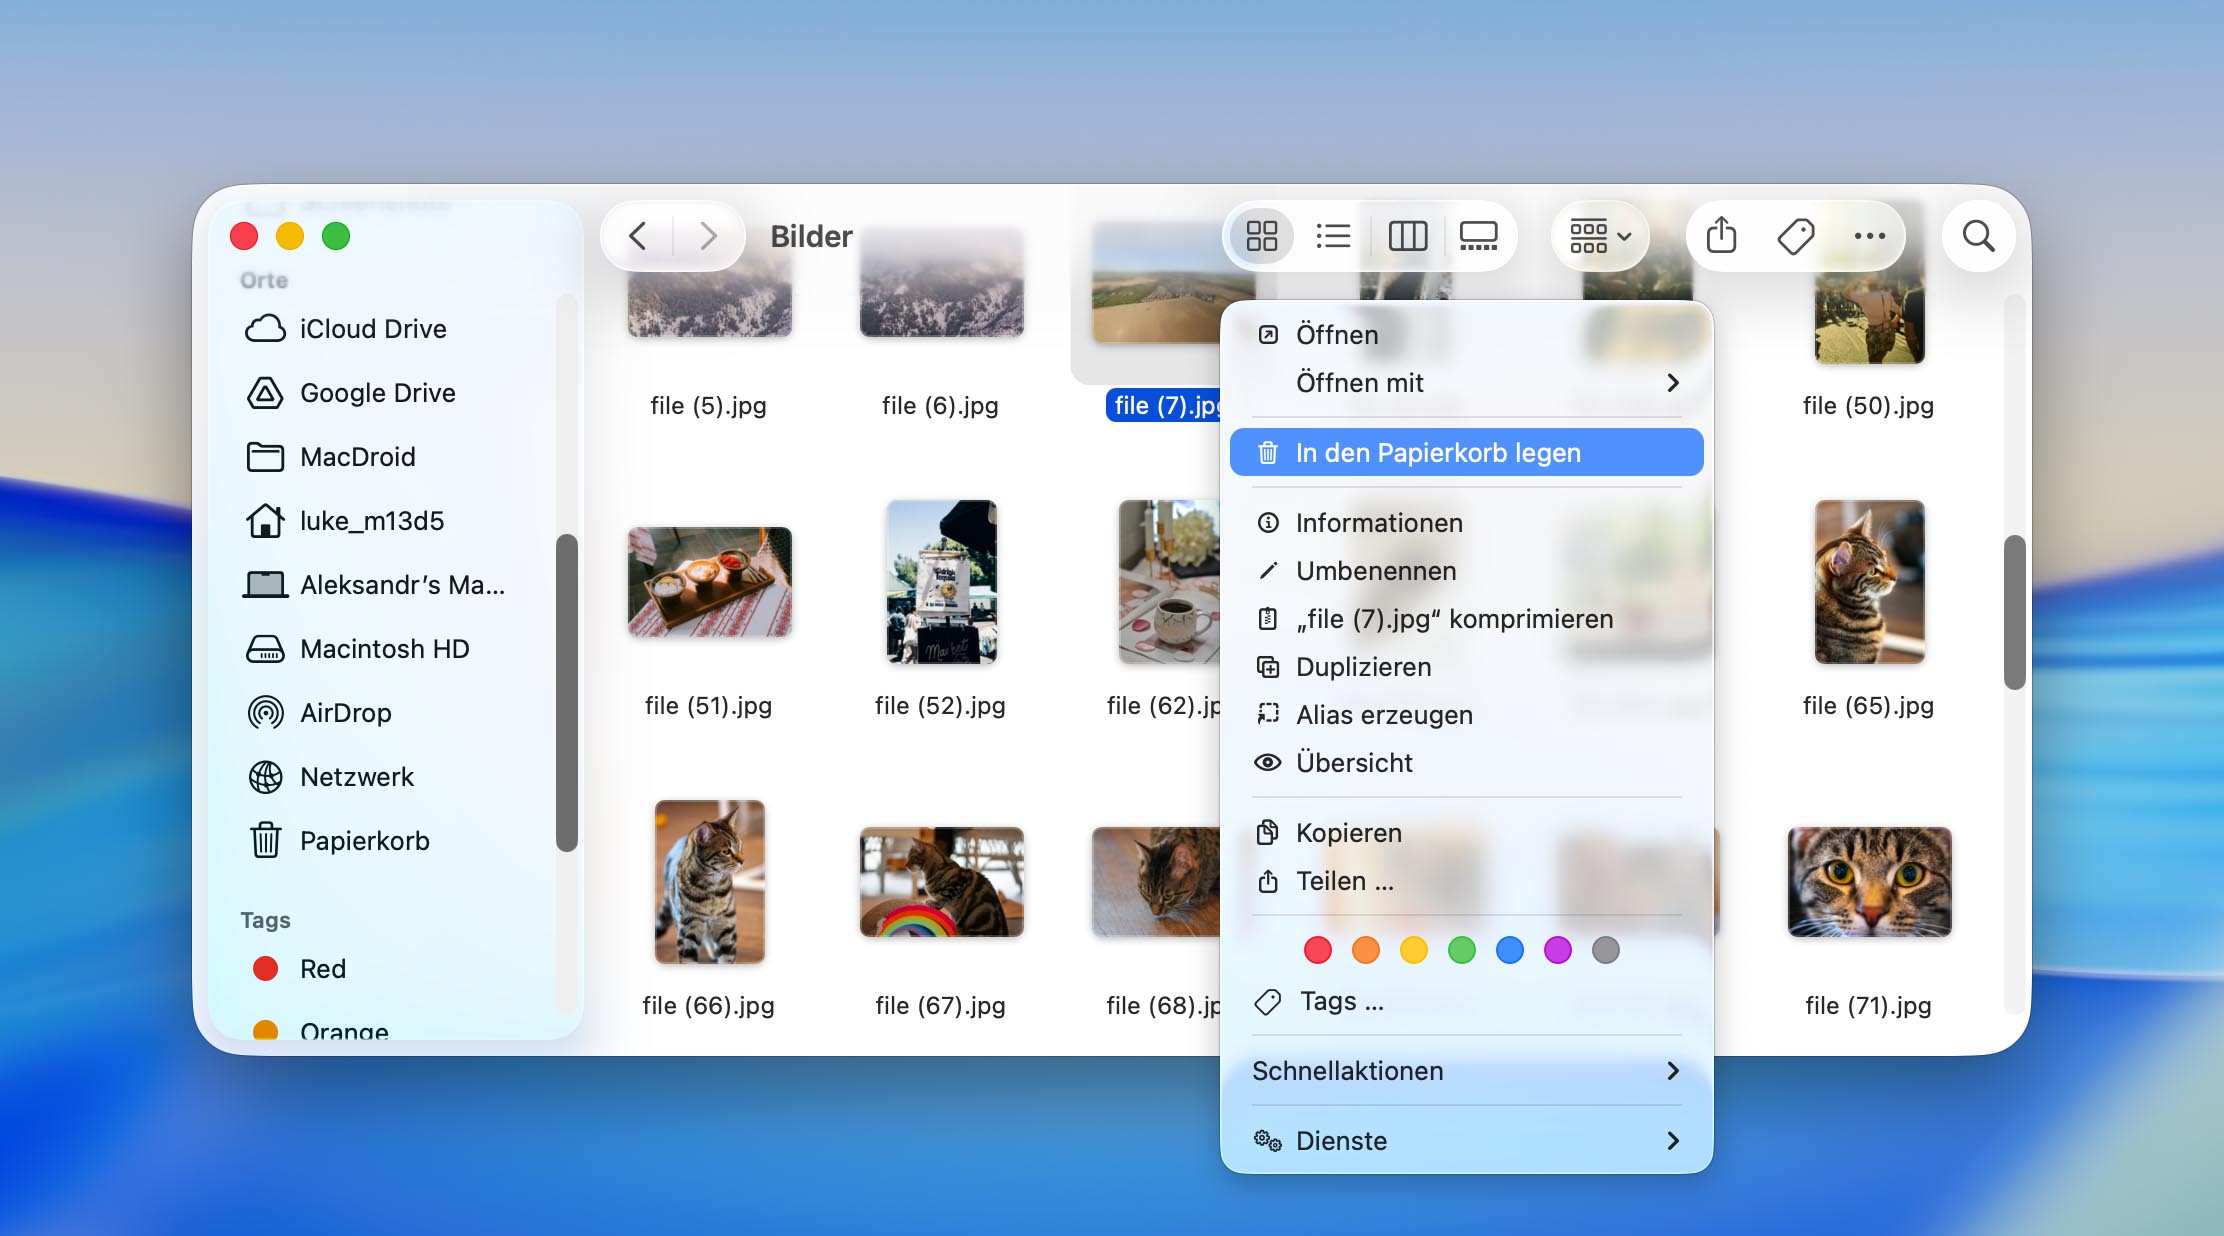Choose Informationen from context menu
This screenshot has width=2224, height=1236.
pyautogui.click(x=1466, y=523)
